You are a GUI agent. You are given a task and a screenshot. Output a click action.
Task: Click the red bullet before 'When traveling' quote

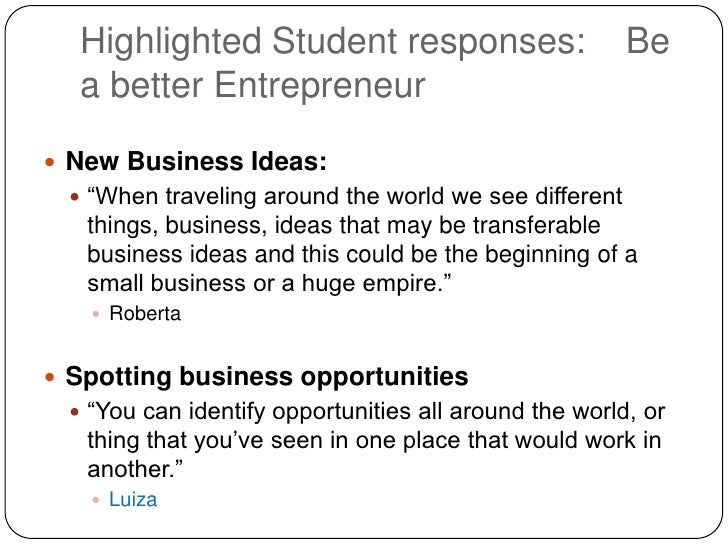pos(75,197)
